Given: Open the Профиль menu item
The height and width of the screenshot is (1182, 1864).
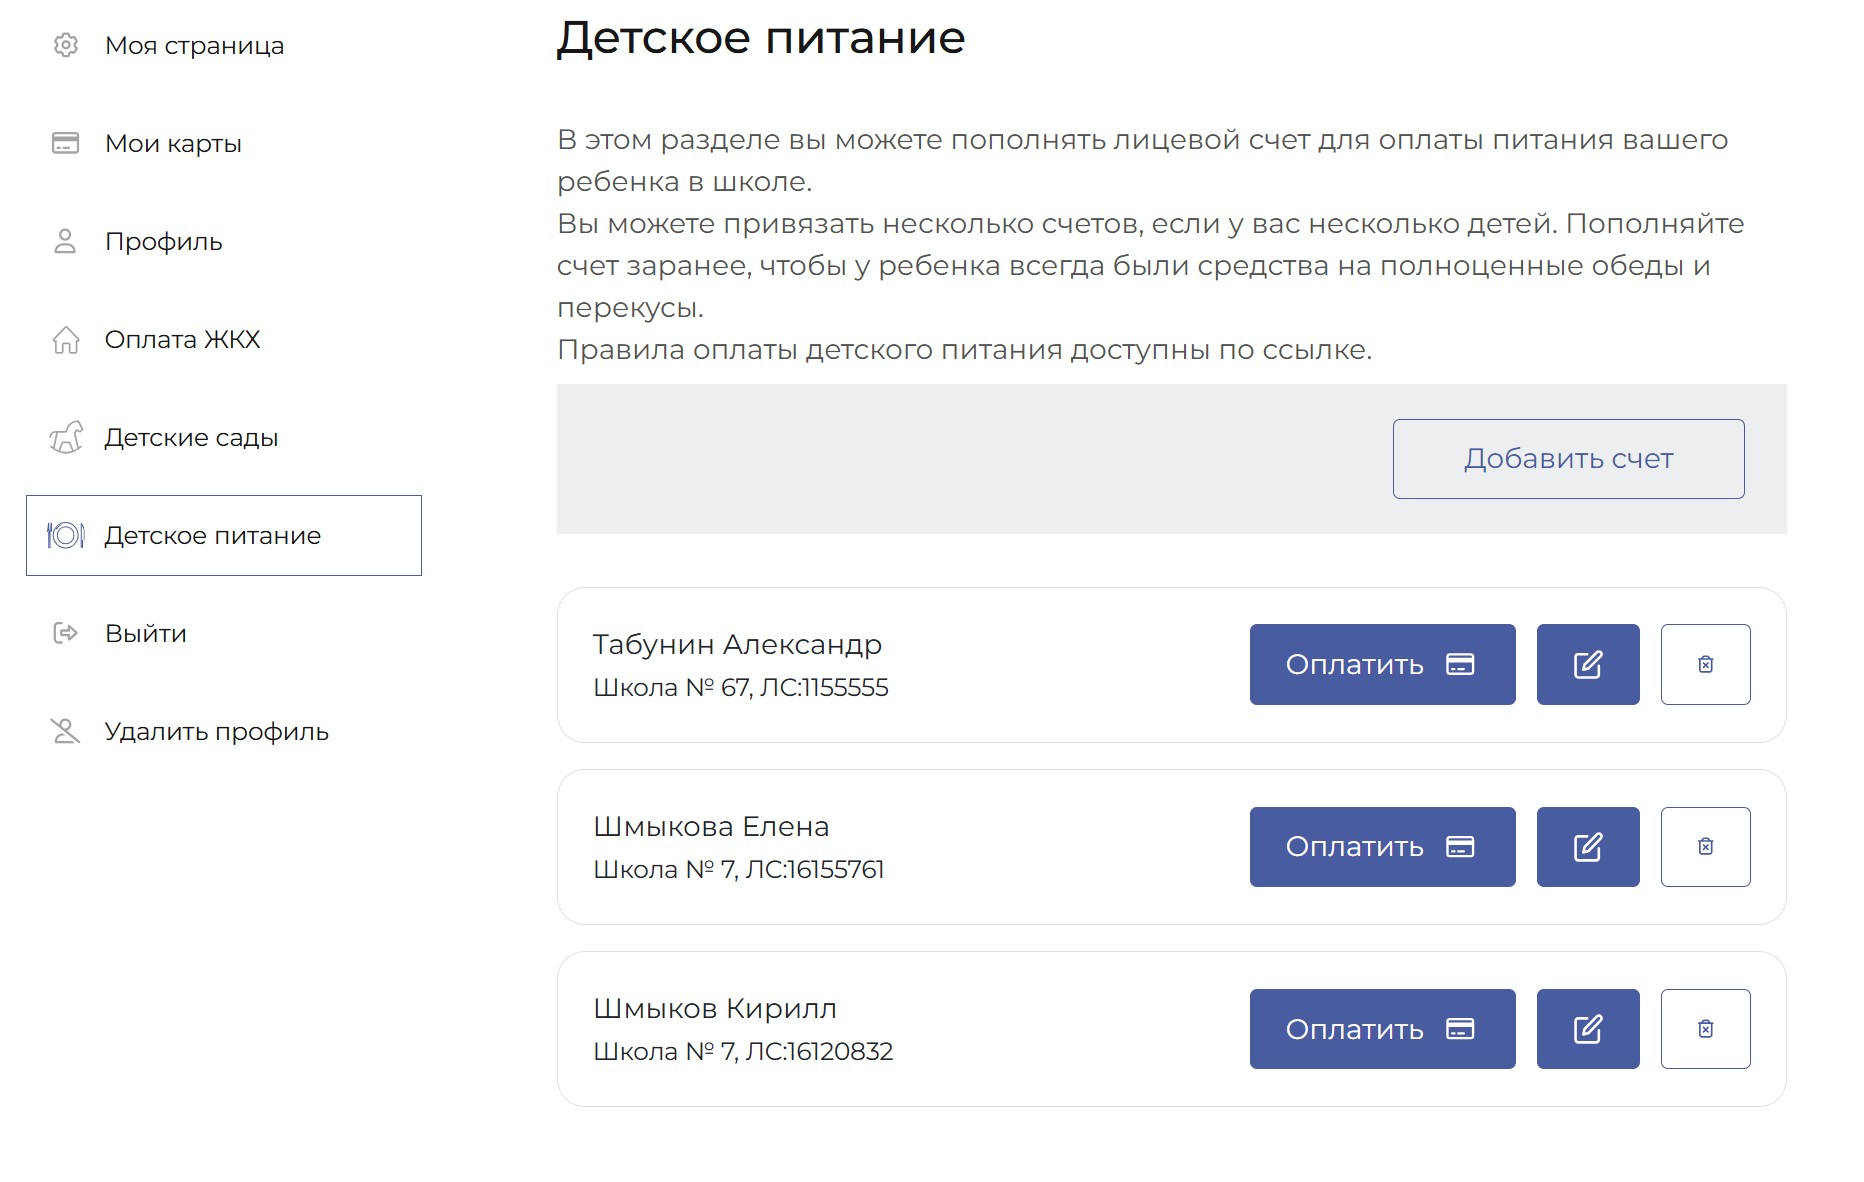Looking at the screenshot, I should click(163, 242).
